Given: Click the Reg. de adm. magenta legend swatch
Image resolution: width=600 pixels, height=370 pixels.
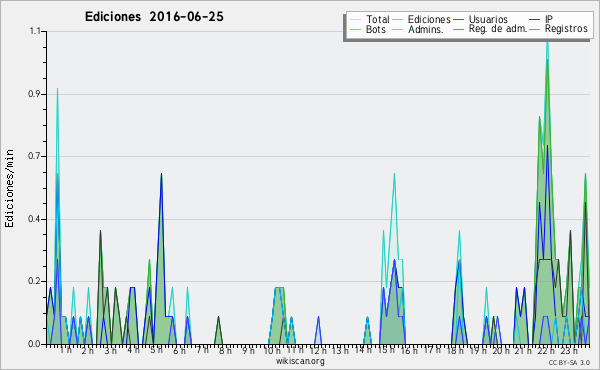Looking at the screenshot, I should pyautogui.click(x=458, y=29).
